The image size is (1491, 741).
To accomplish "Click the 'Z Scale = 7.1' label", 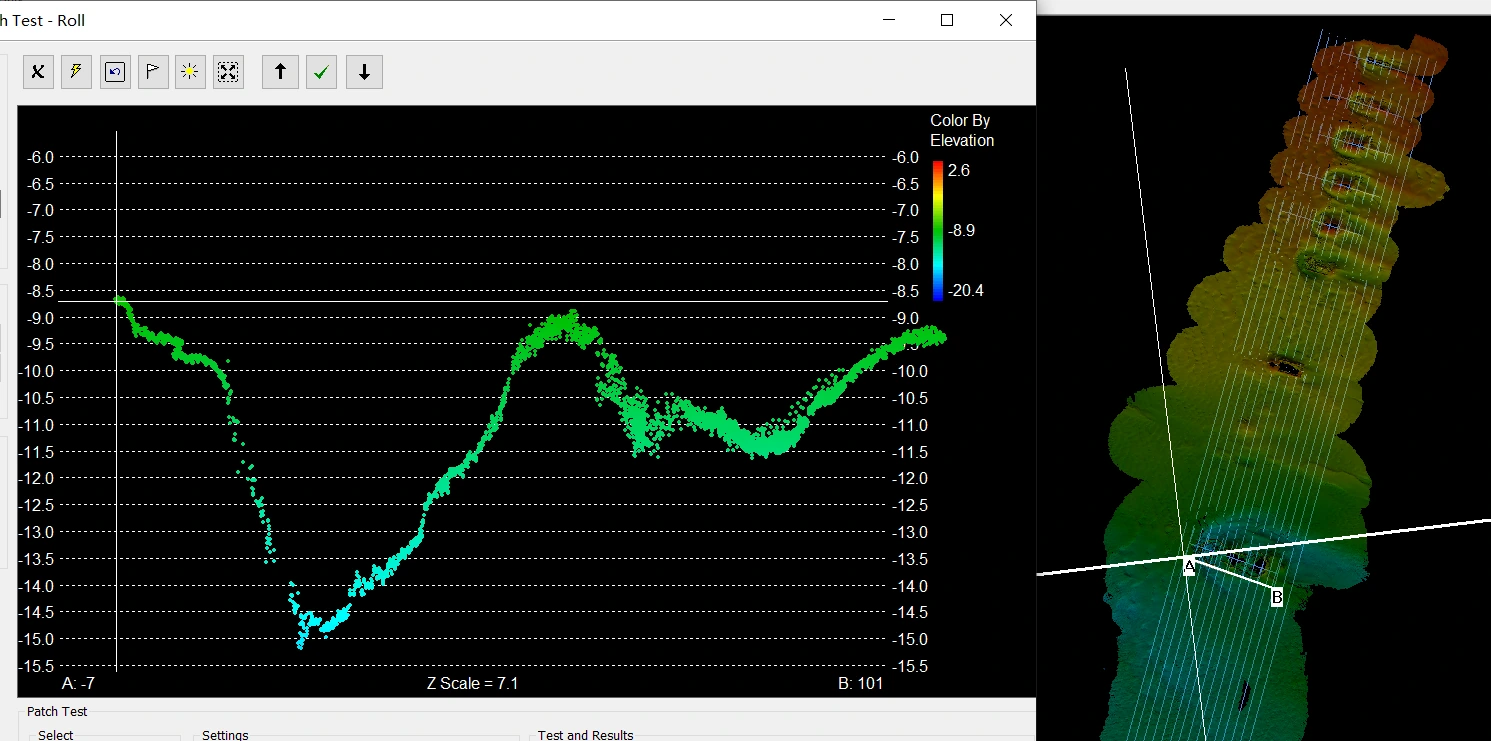I will coord(472,684).
